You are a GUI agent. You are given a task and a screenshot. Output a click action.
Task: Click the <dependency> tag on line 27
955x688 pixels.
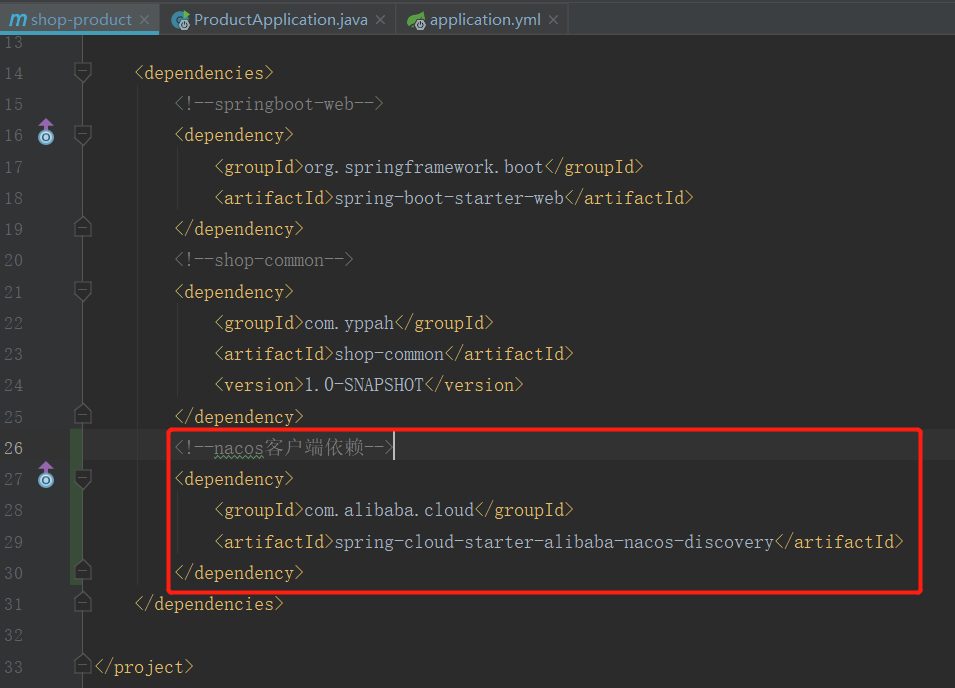coord(234,479)
